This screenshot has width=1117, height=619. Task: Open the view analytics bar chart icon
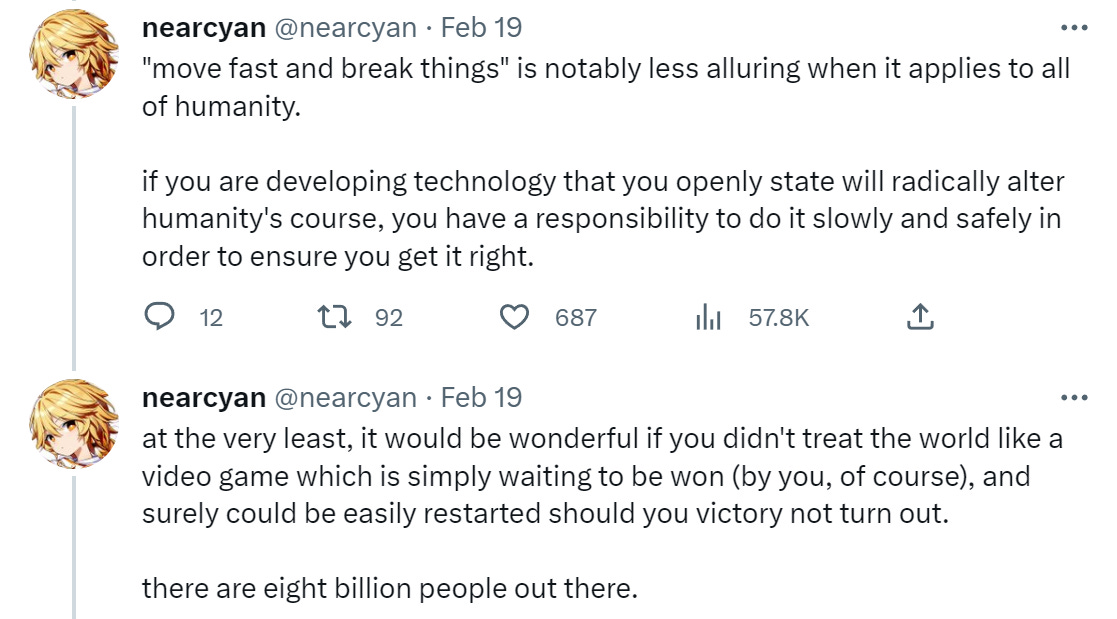708,317
